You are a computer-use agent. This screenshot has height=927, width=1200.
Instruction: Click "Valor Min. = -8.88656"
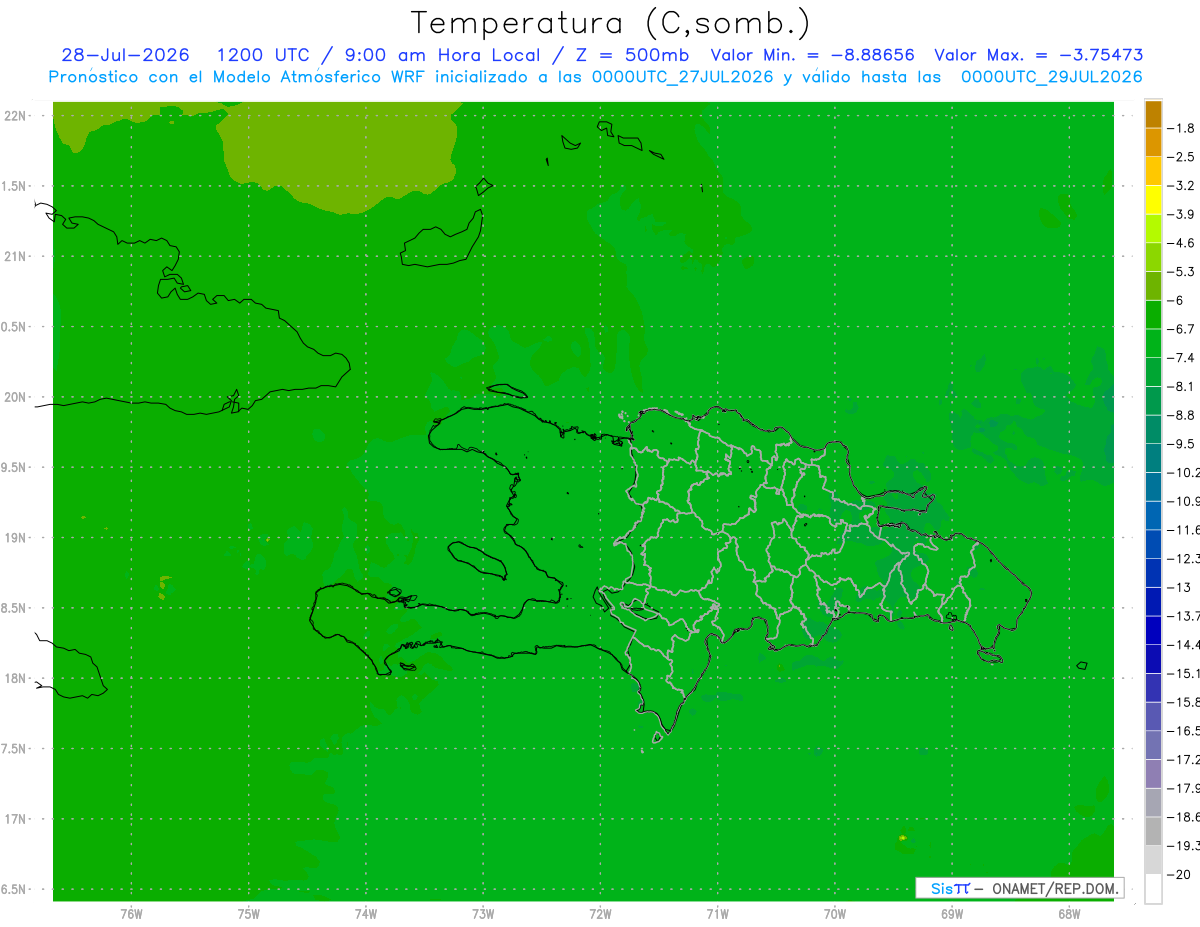(x=812, y=55)
